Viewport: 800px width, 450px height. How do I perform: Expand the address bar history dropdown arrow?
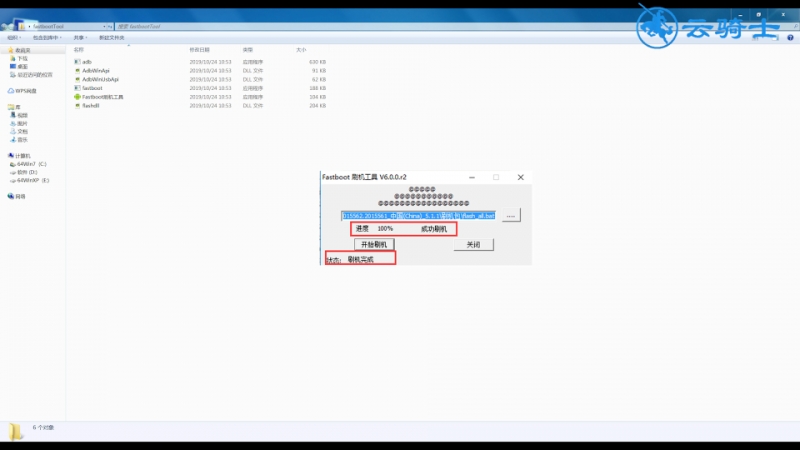click(x=104, y=27)
